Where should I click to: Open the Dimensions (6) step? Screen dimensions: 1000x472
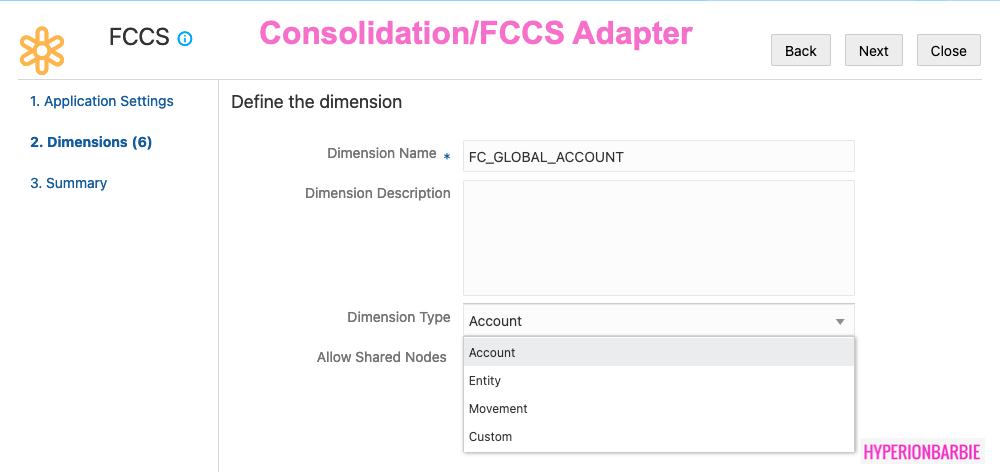coord(91,142)
